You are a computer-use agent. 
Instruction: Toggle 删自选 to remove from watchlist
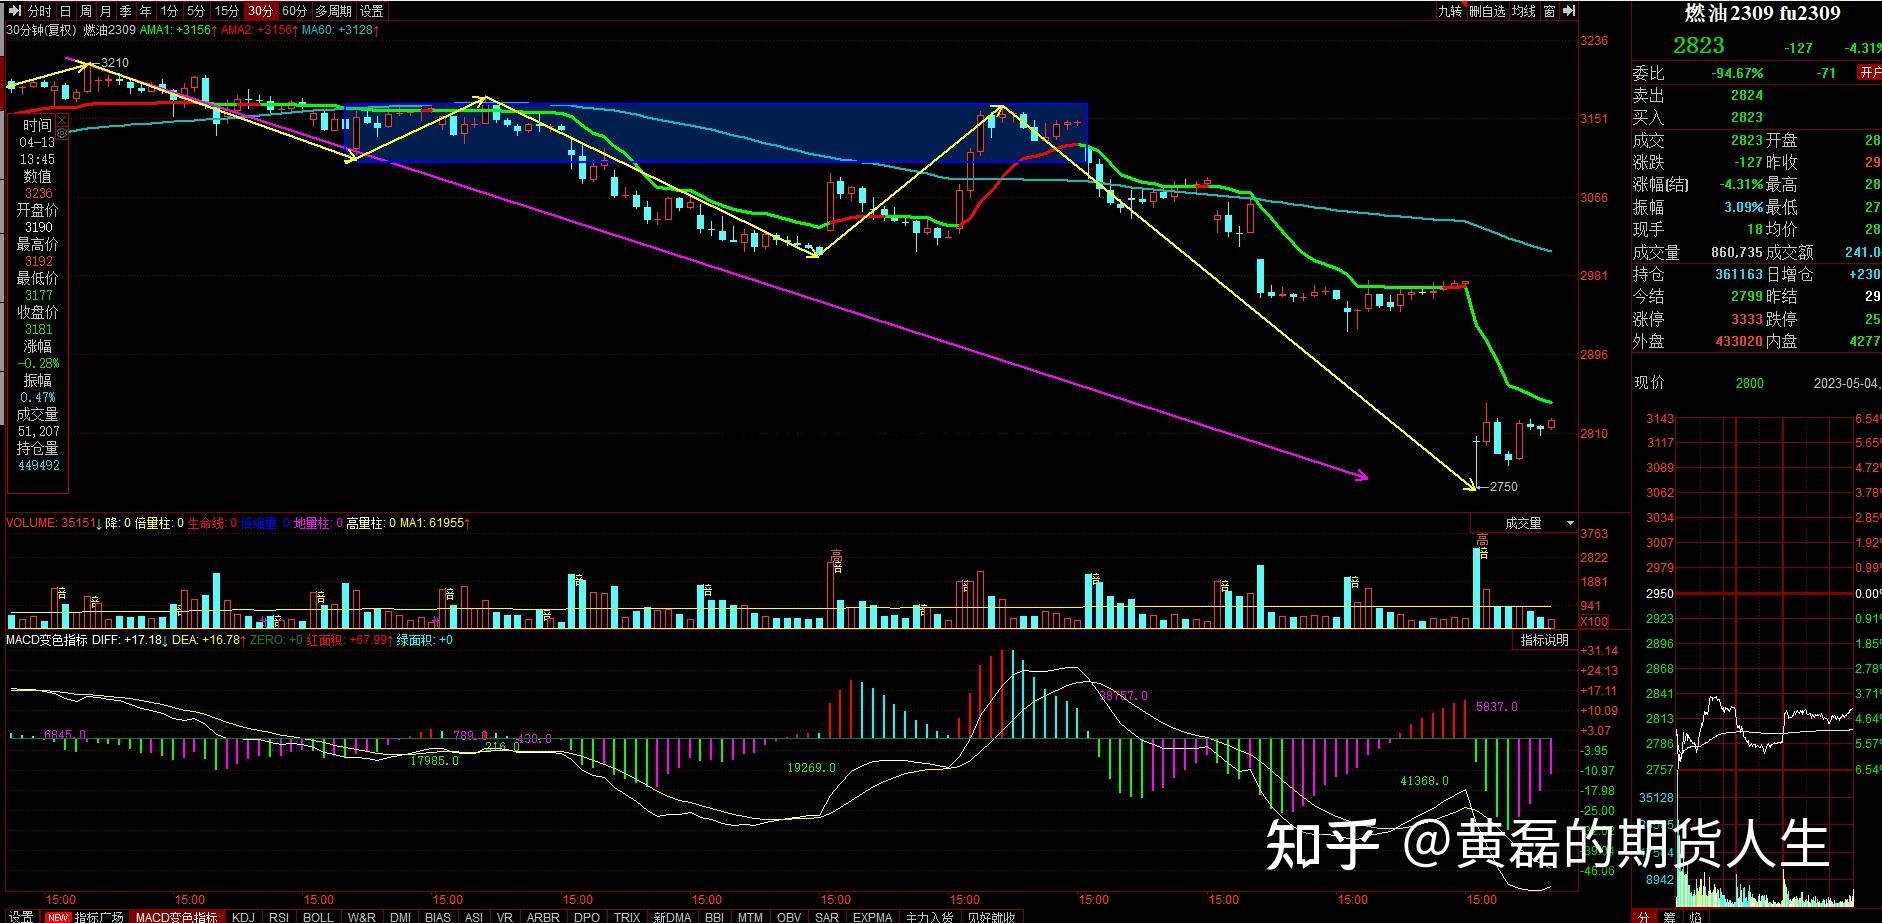[x=1486, y=11]
